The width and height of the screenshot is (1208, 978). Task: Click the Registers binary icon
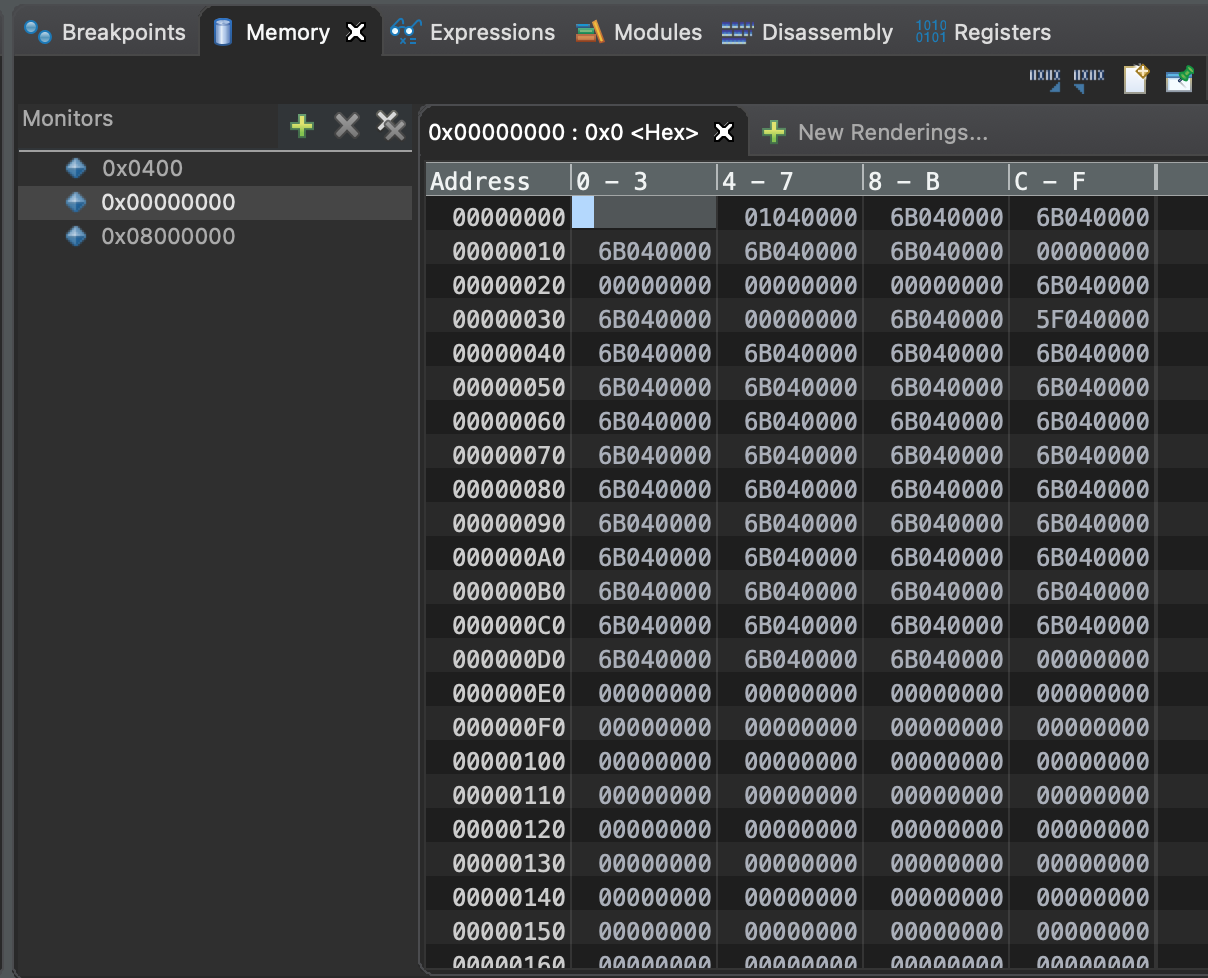pyautogui.click(x=931, y=32)
